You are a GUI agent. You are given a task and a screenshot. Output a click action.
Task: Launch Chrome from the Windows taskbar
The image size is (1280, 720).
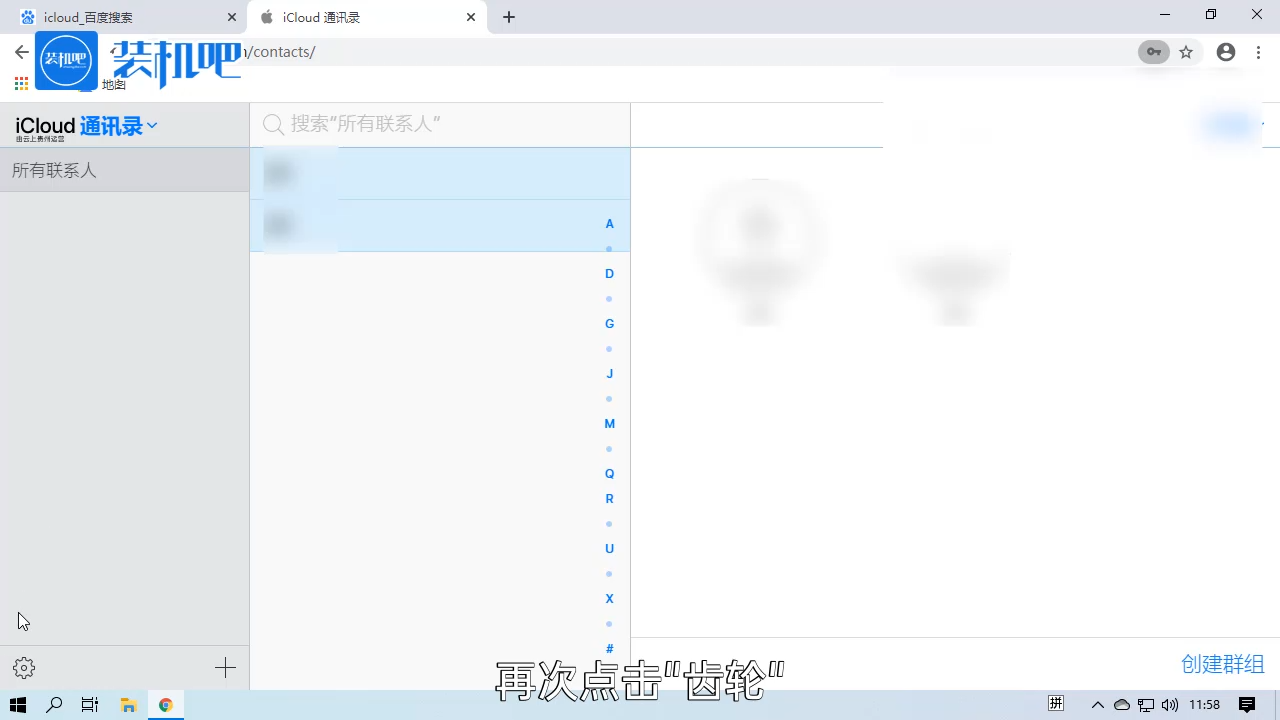pos(166,704)
